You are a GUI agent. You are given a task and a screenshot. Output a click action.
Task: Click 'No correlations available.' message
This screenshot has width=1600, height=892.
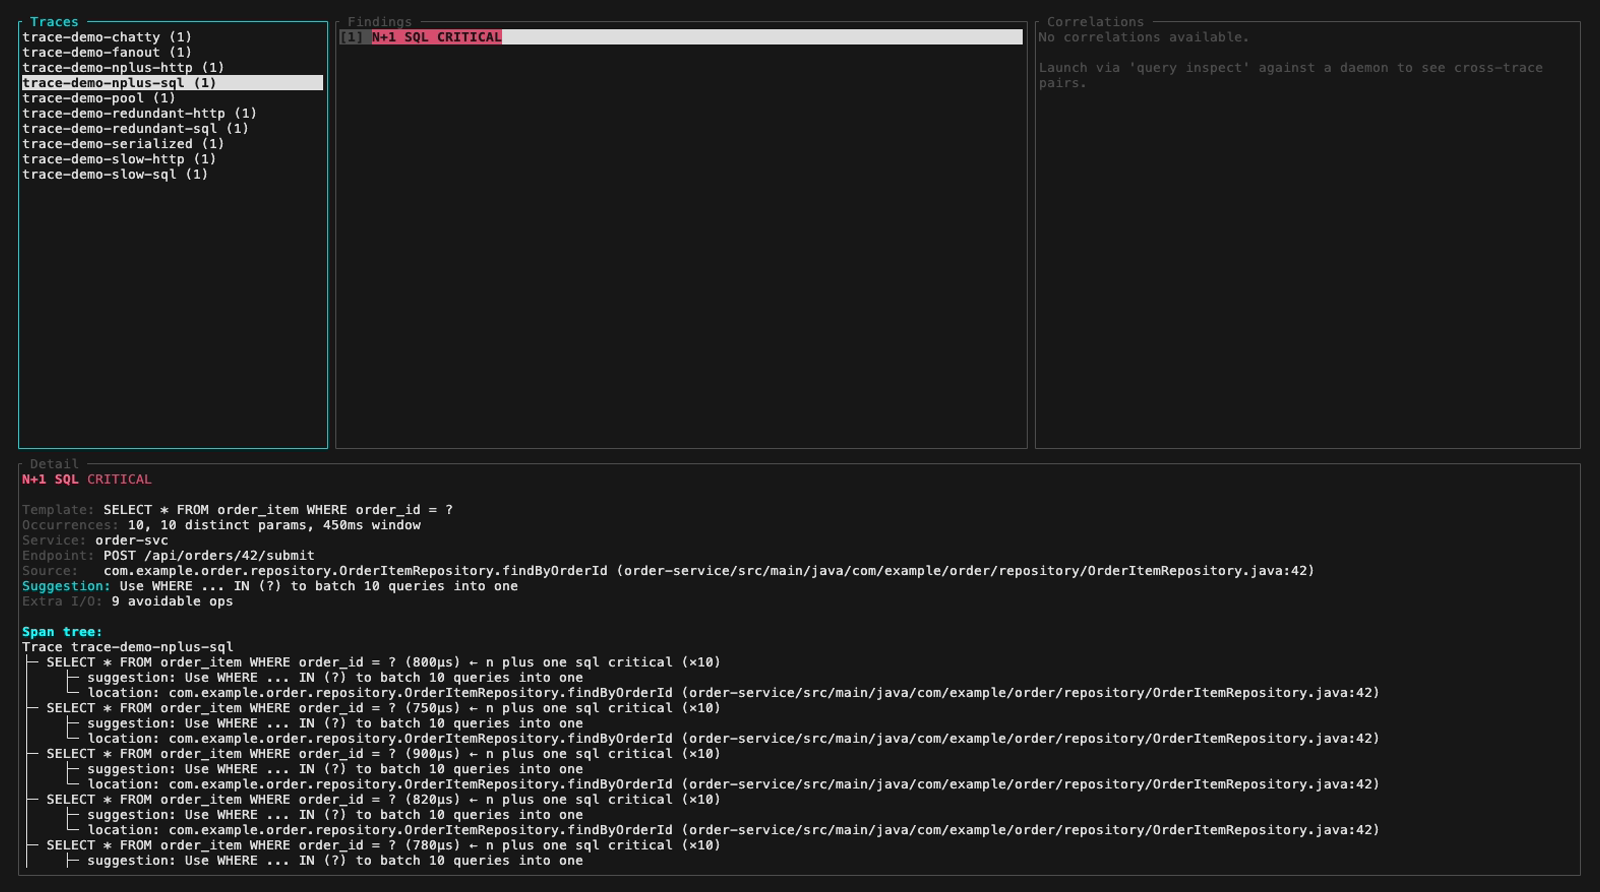pyautogui.click(x=1144, y=37)
